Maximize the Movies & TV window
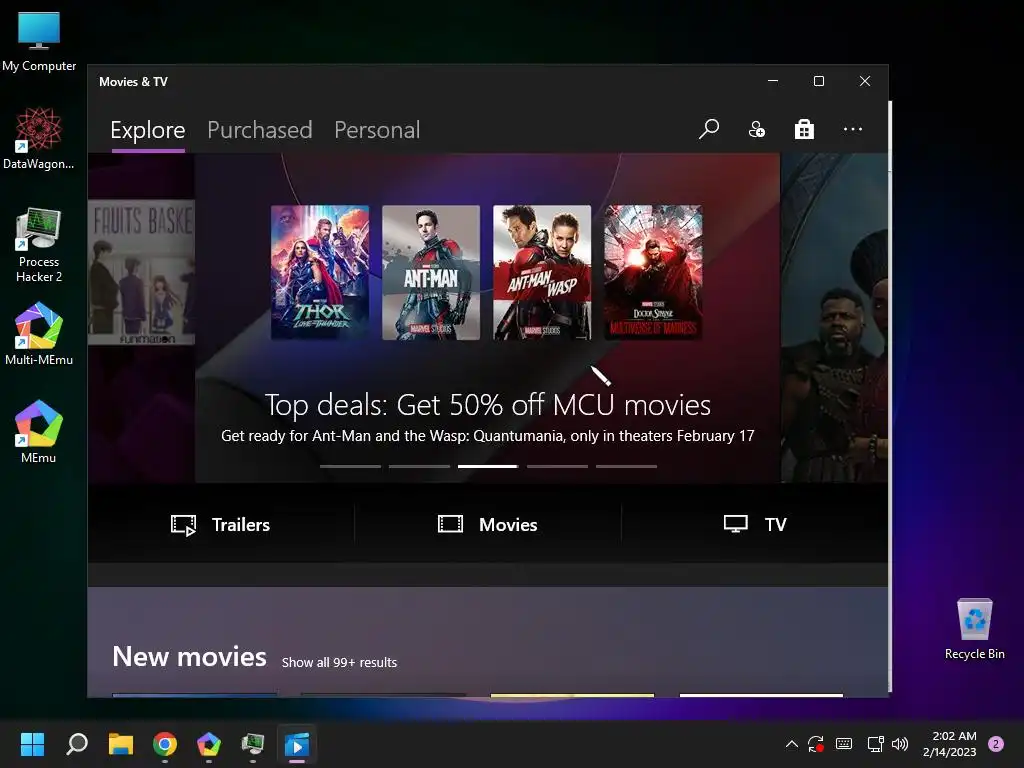This screenshot has height=768, width=1024. tap(818, 81)
